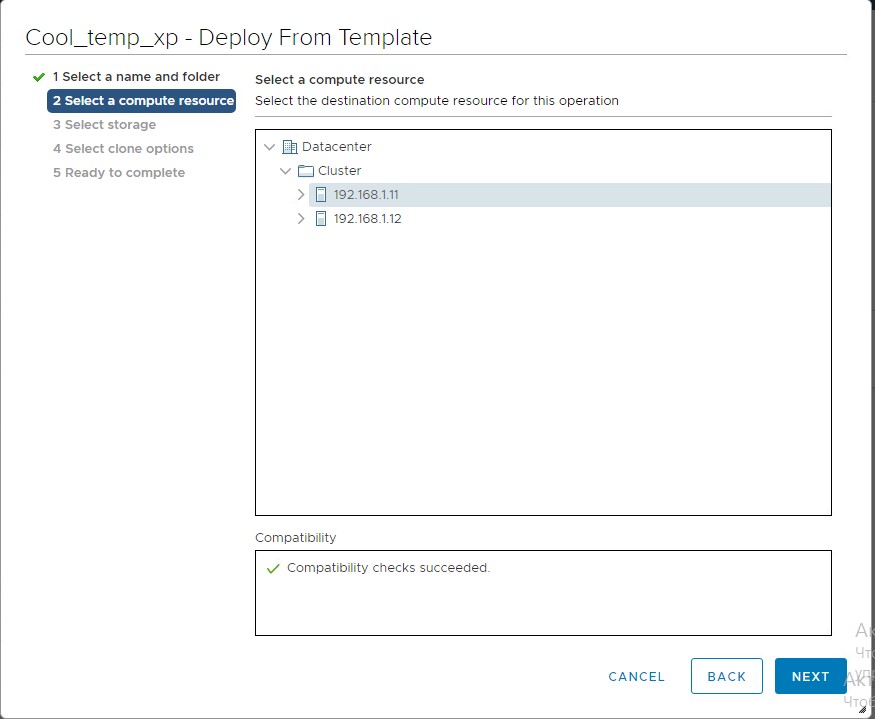Collapse the Cluster tree node
The height and width of the screenshot is (719, 875).
tap(285, 171)
